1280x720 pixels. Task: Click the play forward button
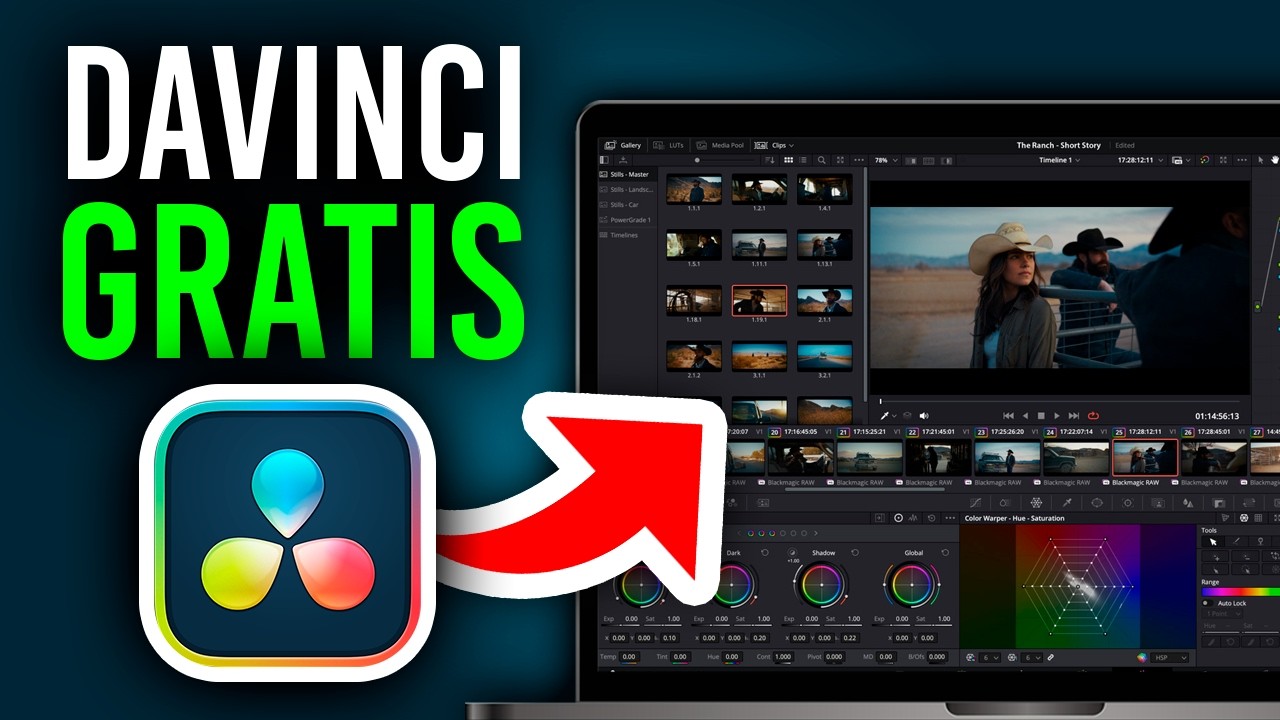[1057, 415]
